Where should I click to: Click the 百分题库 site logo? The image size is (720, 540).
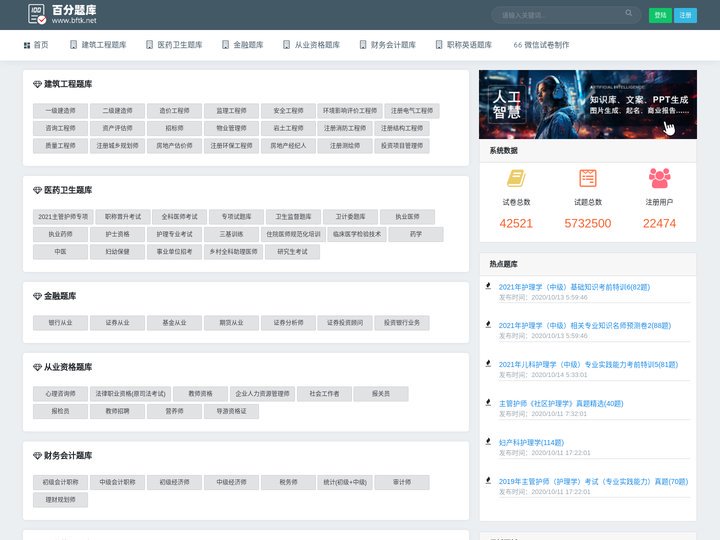coord(62,14)
